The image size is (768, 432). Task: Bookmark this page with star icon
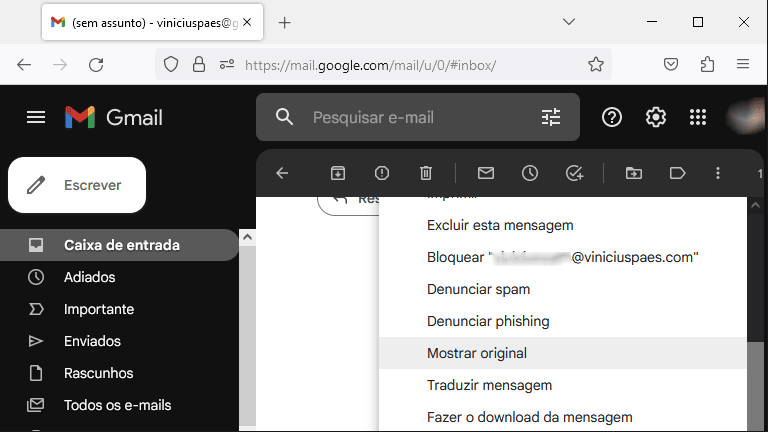coord(596,64)
